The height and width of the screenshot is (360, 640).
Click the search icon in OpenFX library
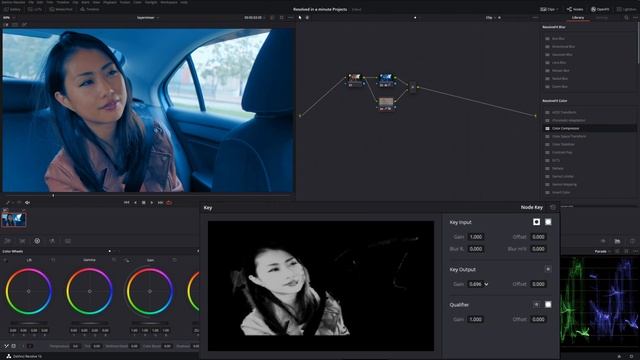[626, 18]
